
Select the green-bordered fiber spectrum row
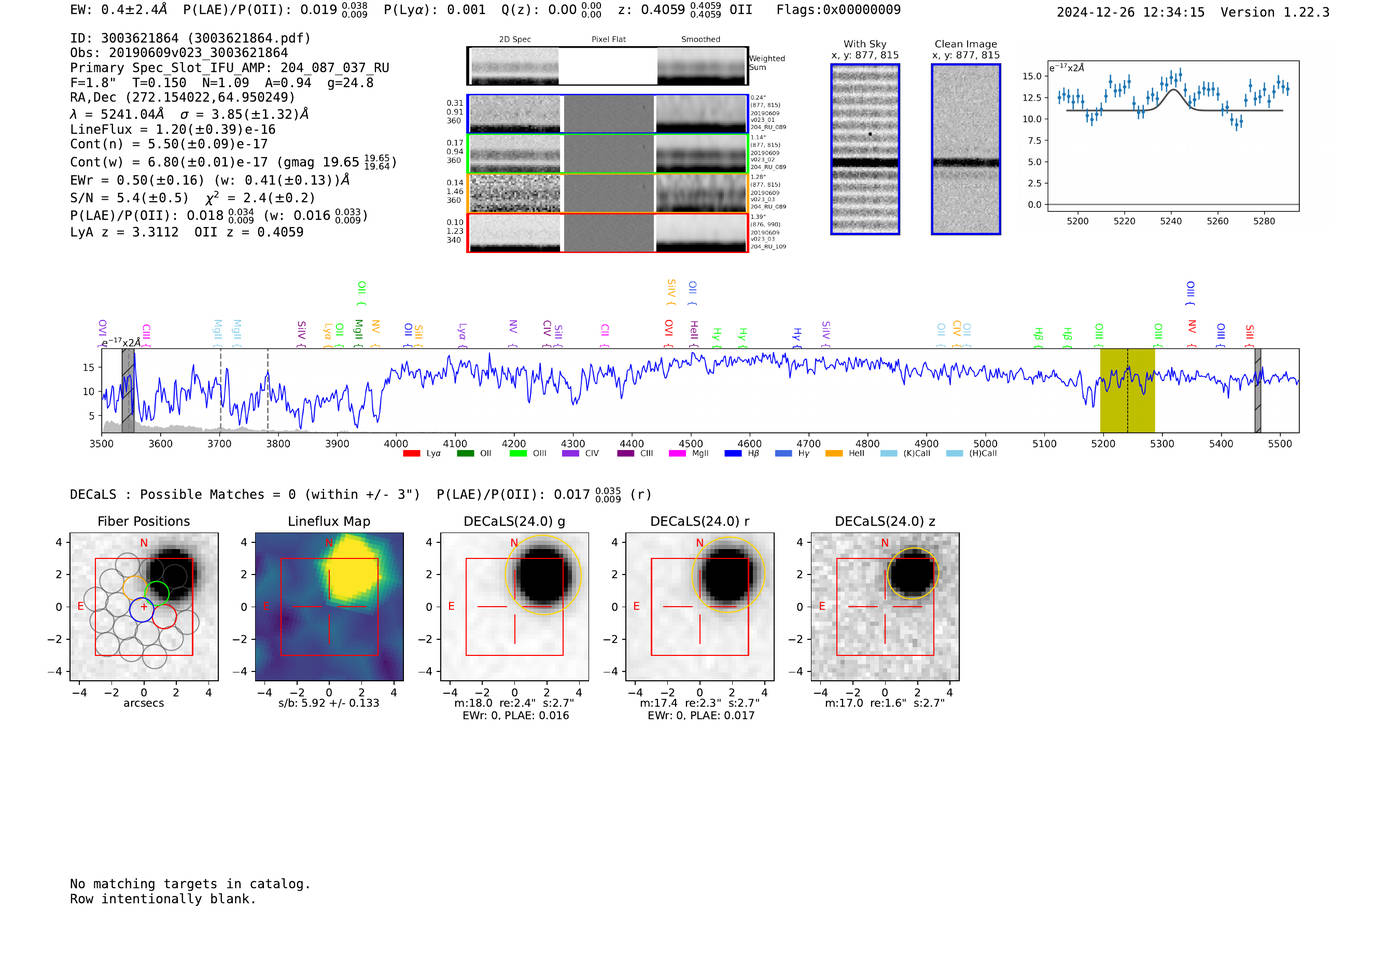[608, 154]
